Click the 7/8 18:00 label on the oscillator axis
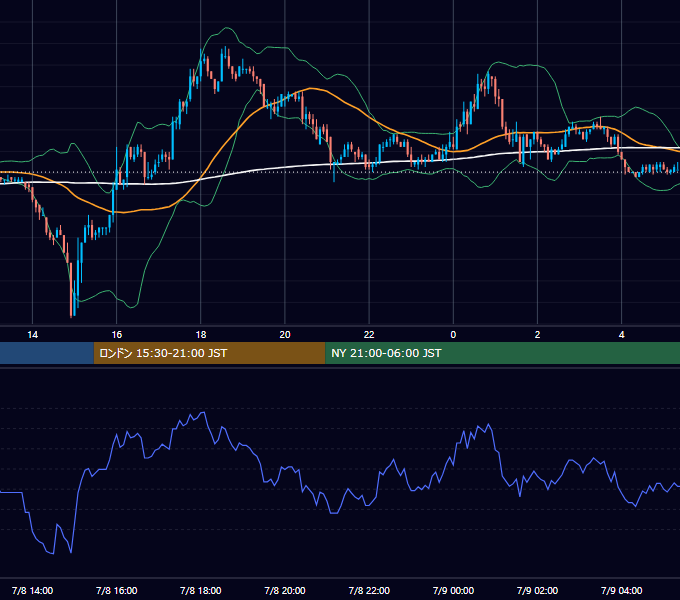This screenshot has width=680, height=600. [201, 590]
